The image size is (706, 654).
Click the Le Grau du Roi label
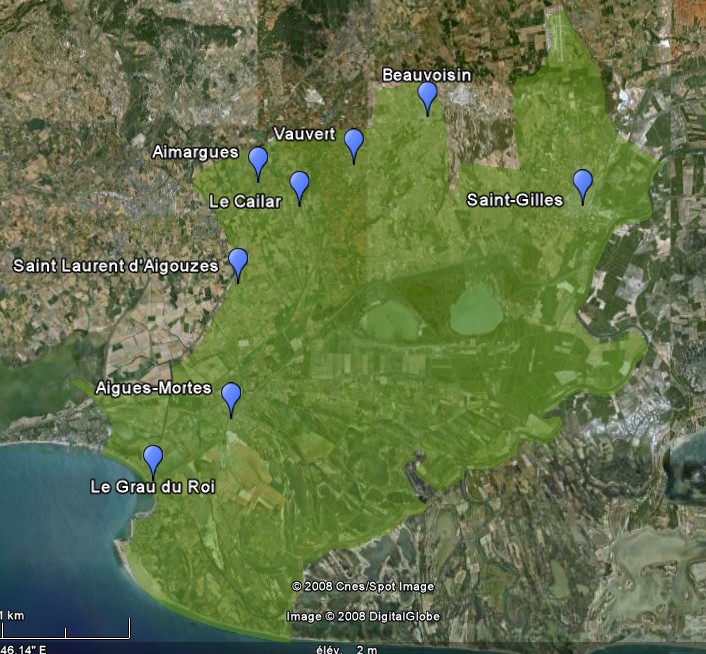(x=152, y=488)
